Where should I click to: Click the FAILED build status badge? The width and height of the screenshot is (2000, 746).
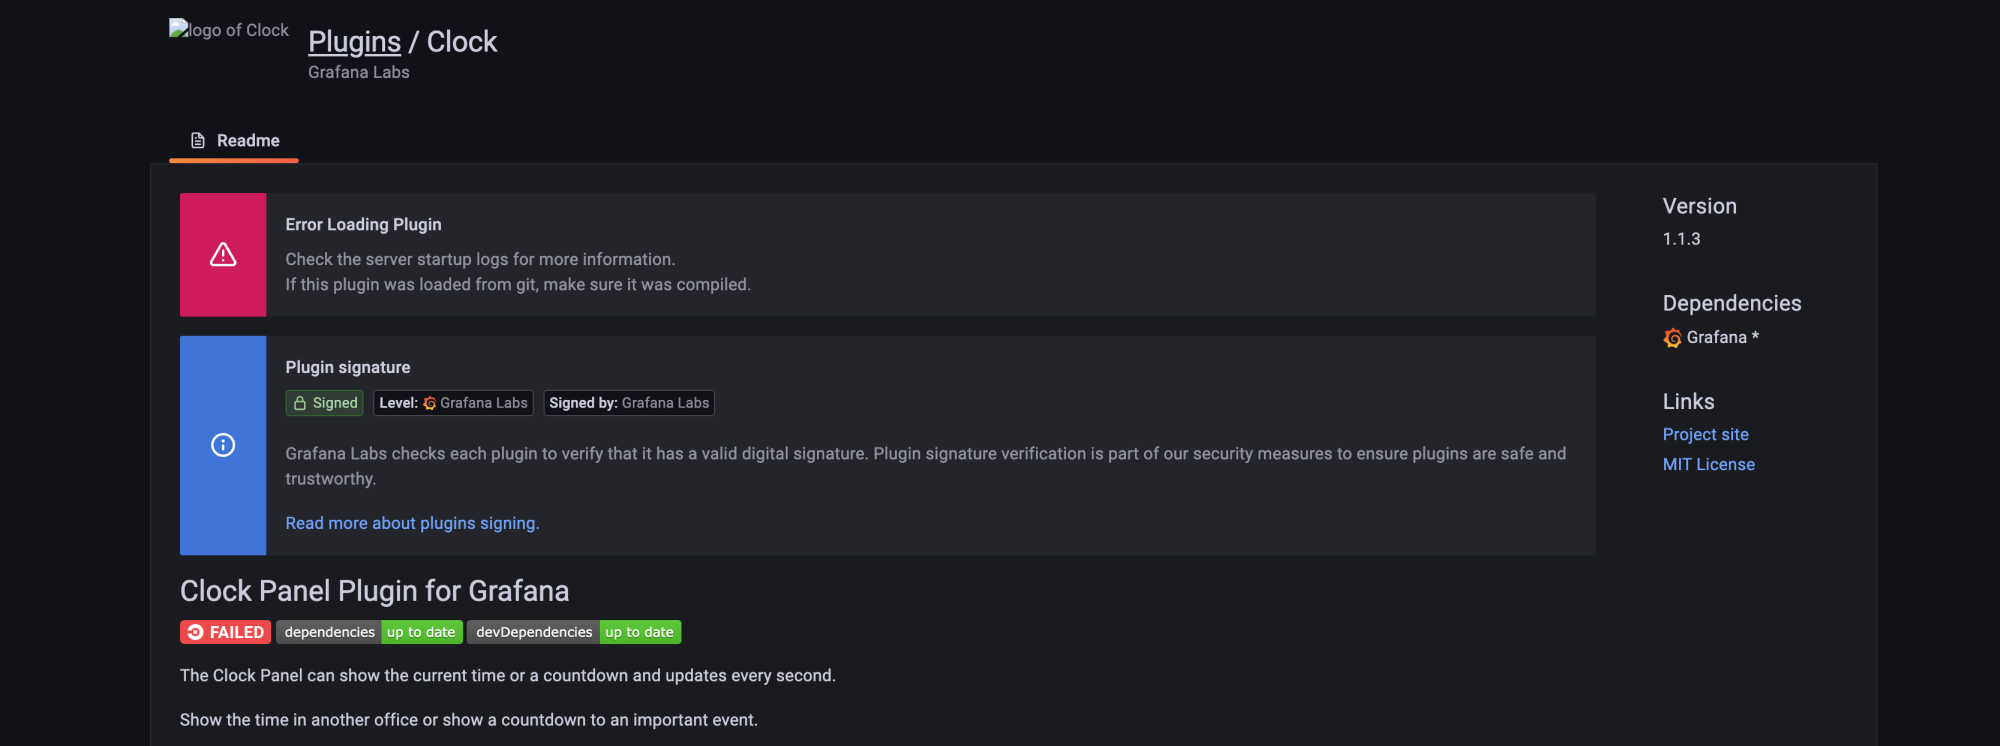click(224, 631)
